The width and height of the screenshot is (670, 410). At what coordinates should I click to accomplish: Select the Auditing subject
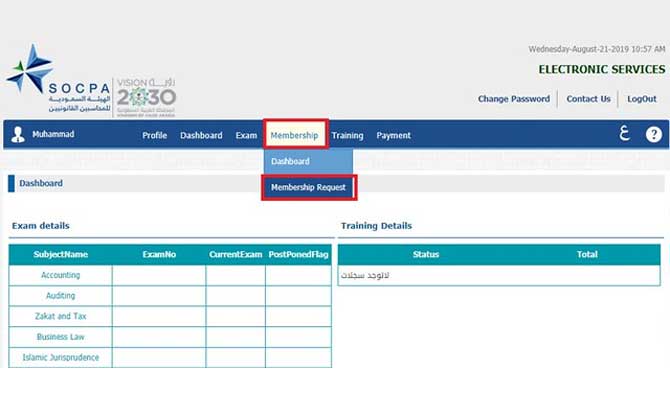click(60, 296)
